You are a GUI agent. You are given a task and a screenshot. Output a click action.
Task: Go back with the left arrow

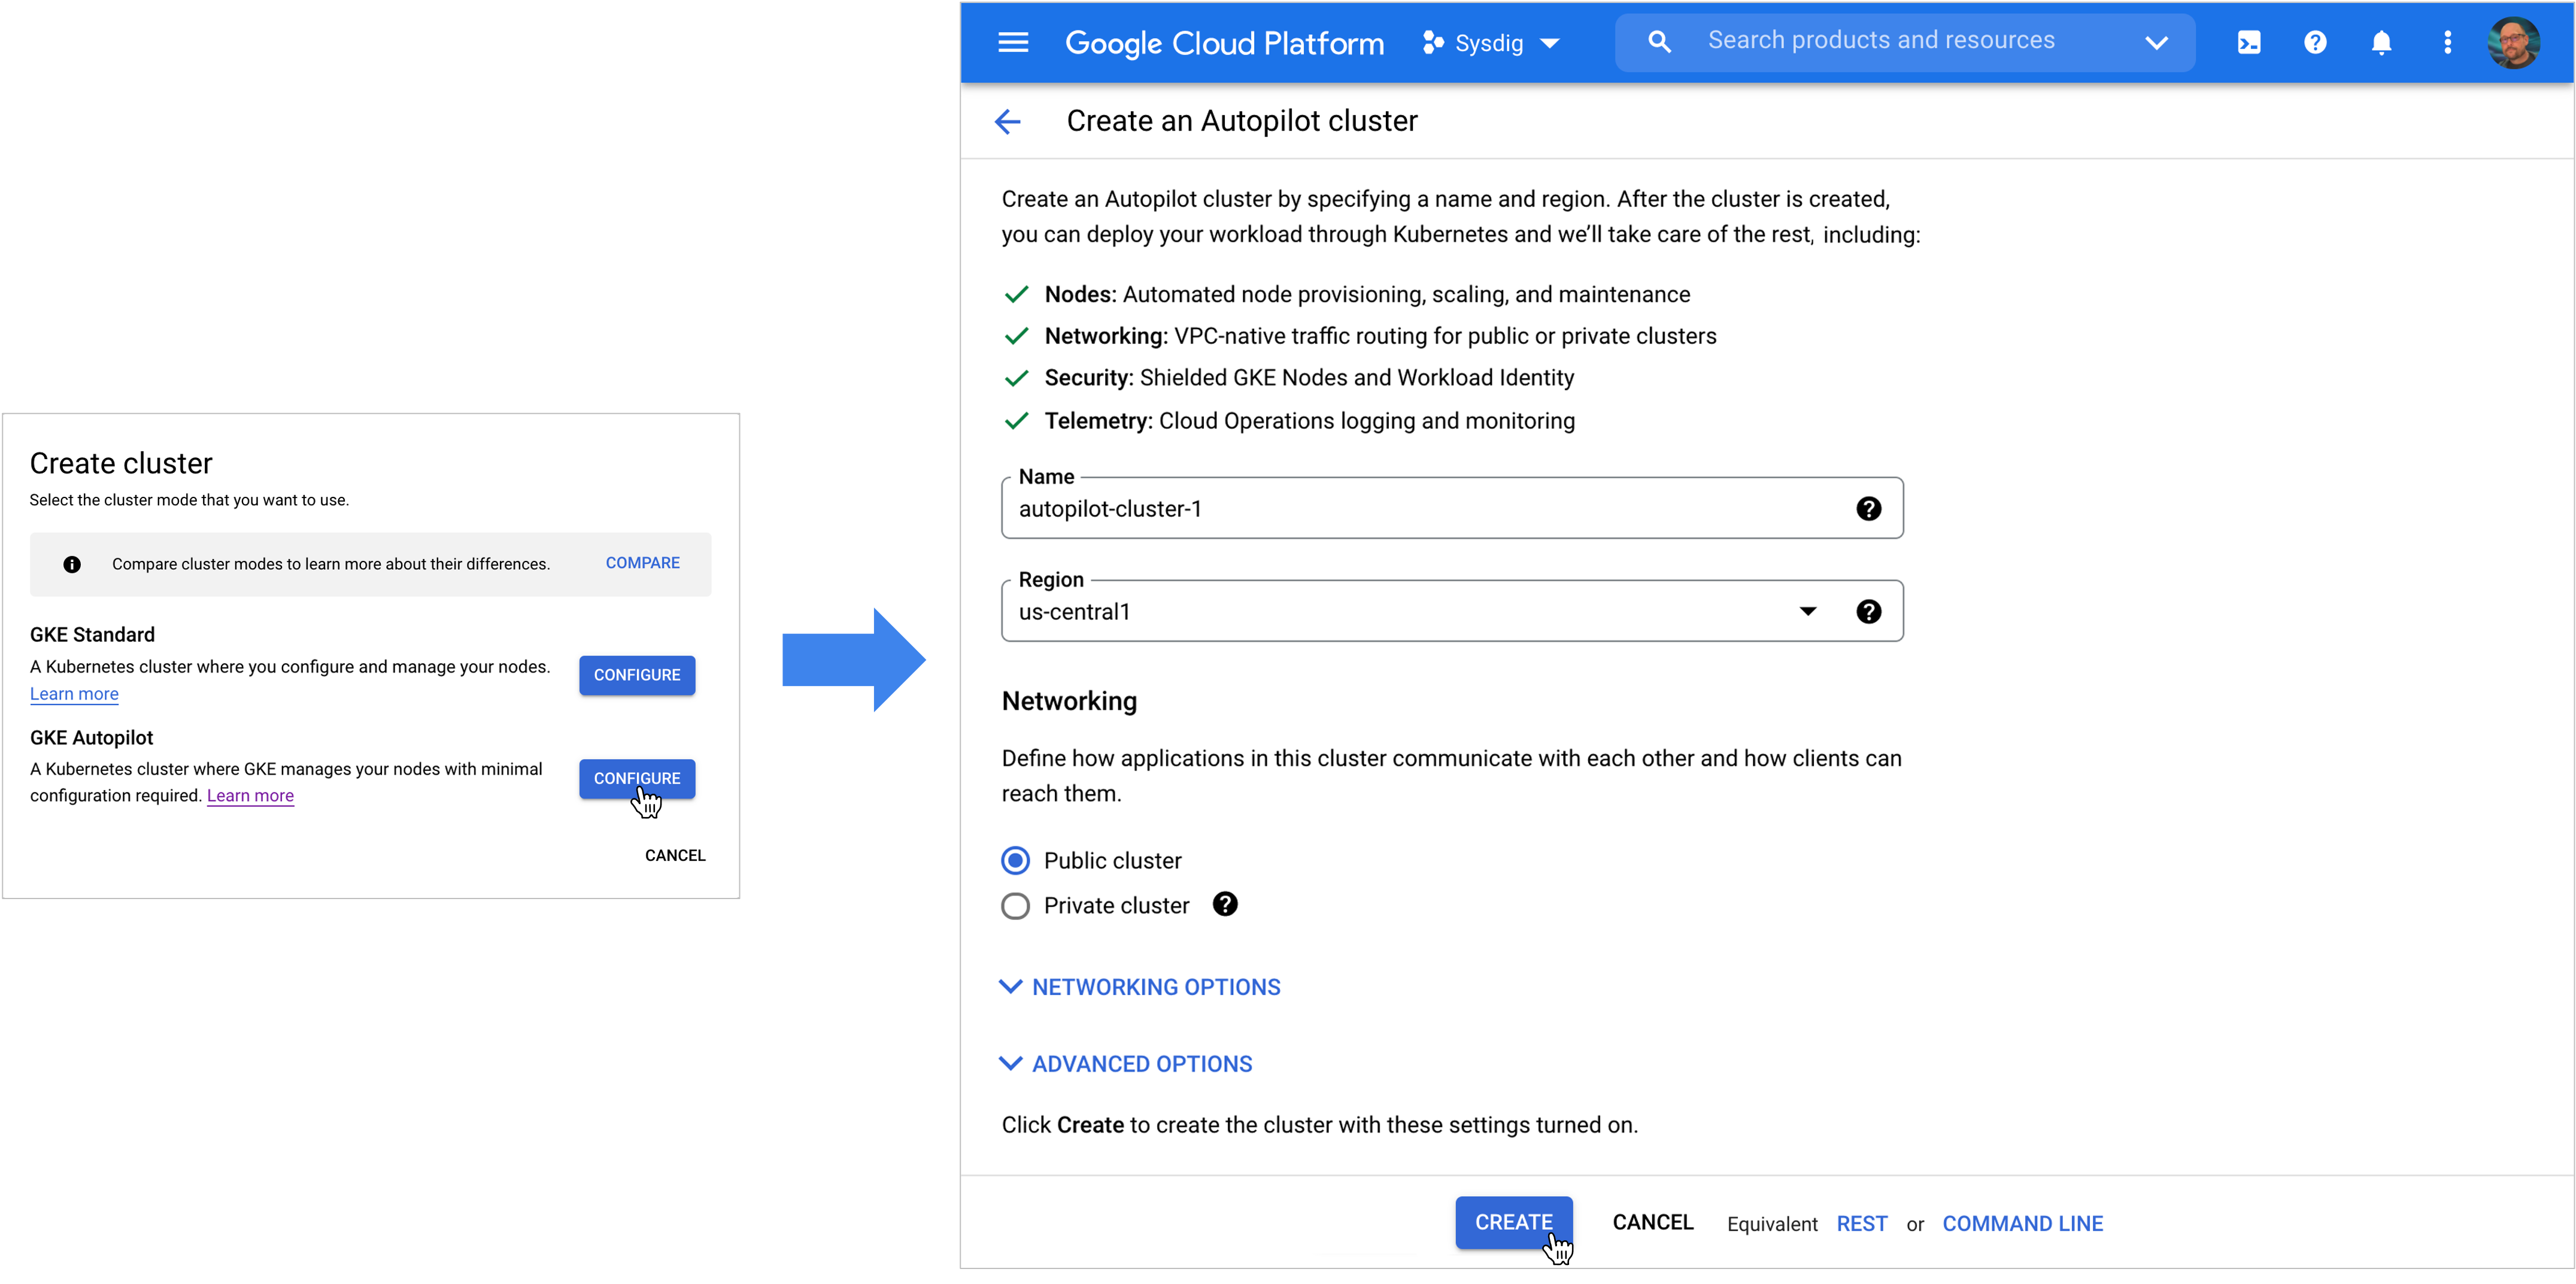click(x=1007, y=122)
